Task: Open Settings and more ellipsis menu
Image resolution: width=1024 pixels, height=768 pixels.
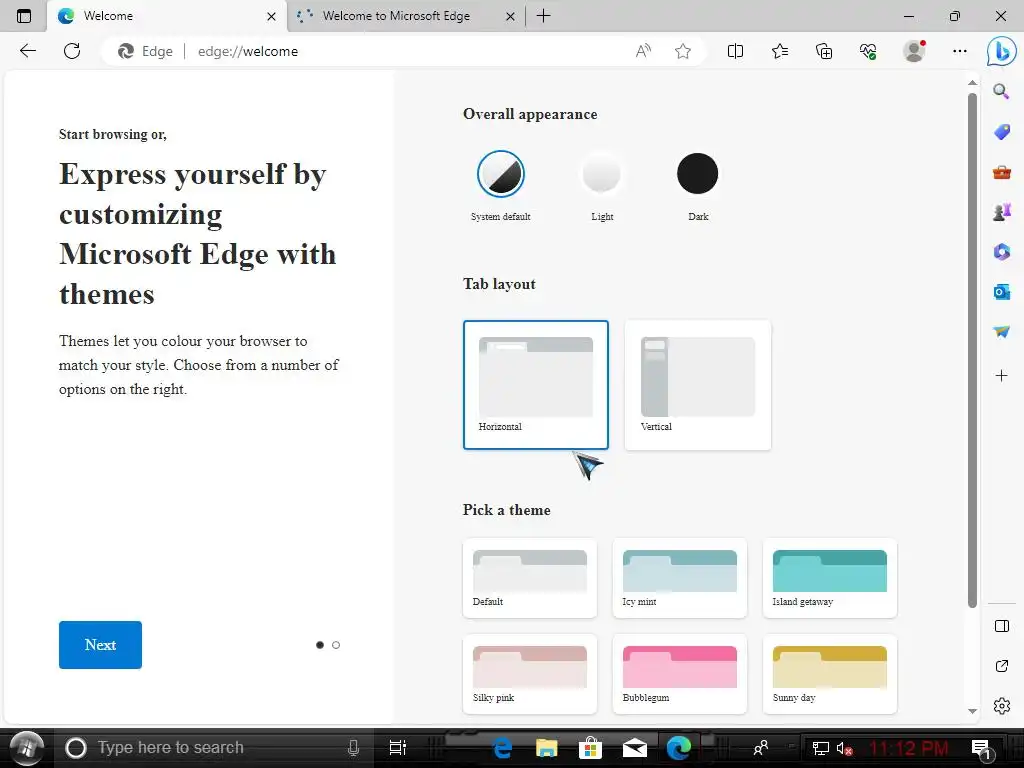Action: [x=959, y=51]
